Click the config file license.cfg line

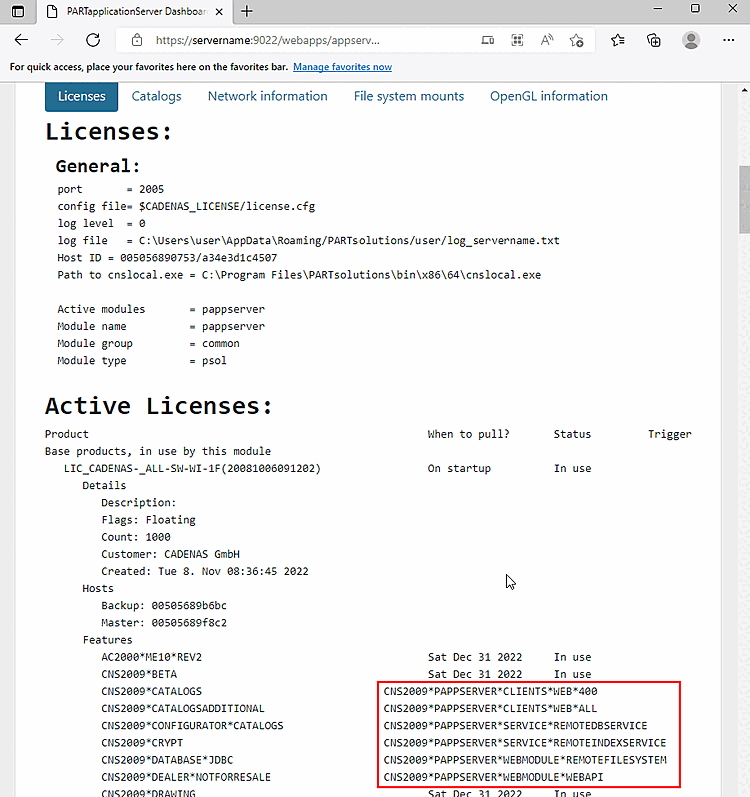tap(186, 206)
